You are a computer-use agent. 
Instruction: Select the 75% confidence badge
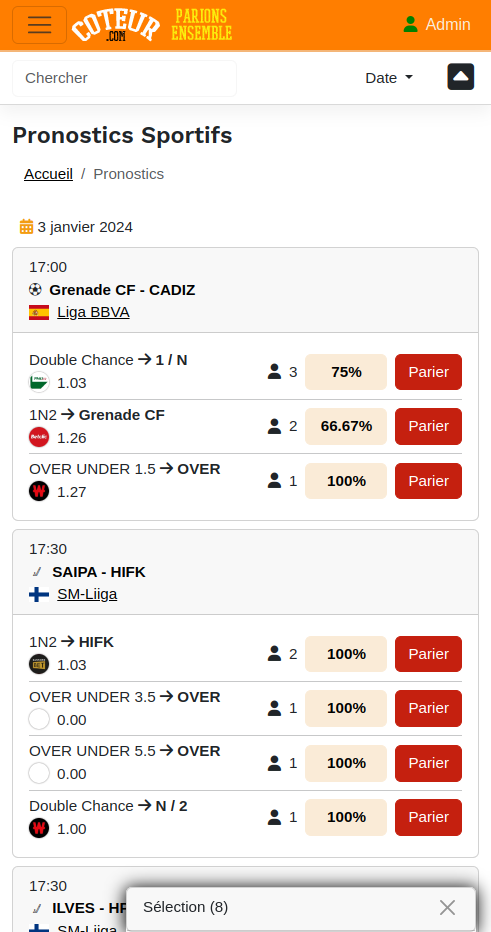(346, 372)
